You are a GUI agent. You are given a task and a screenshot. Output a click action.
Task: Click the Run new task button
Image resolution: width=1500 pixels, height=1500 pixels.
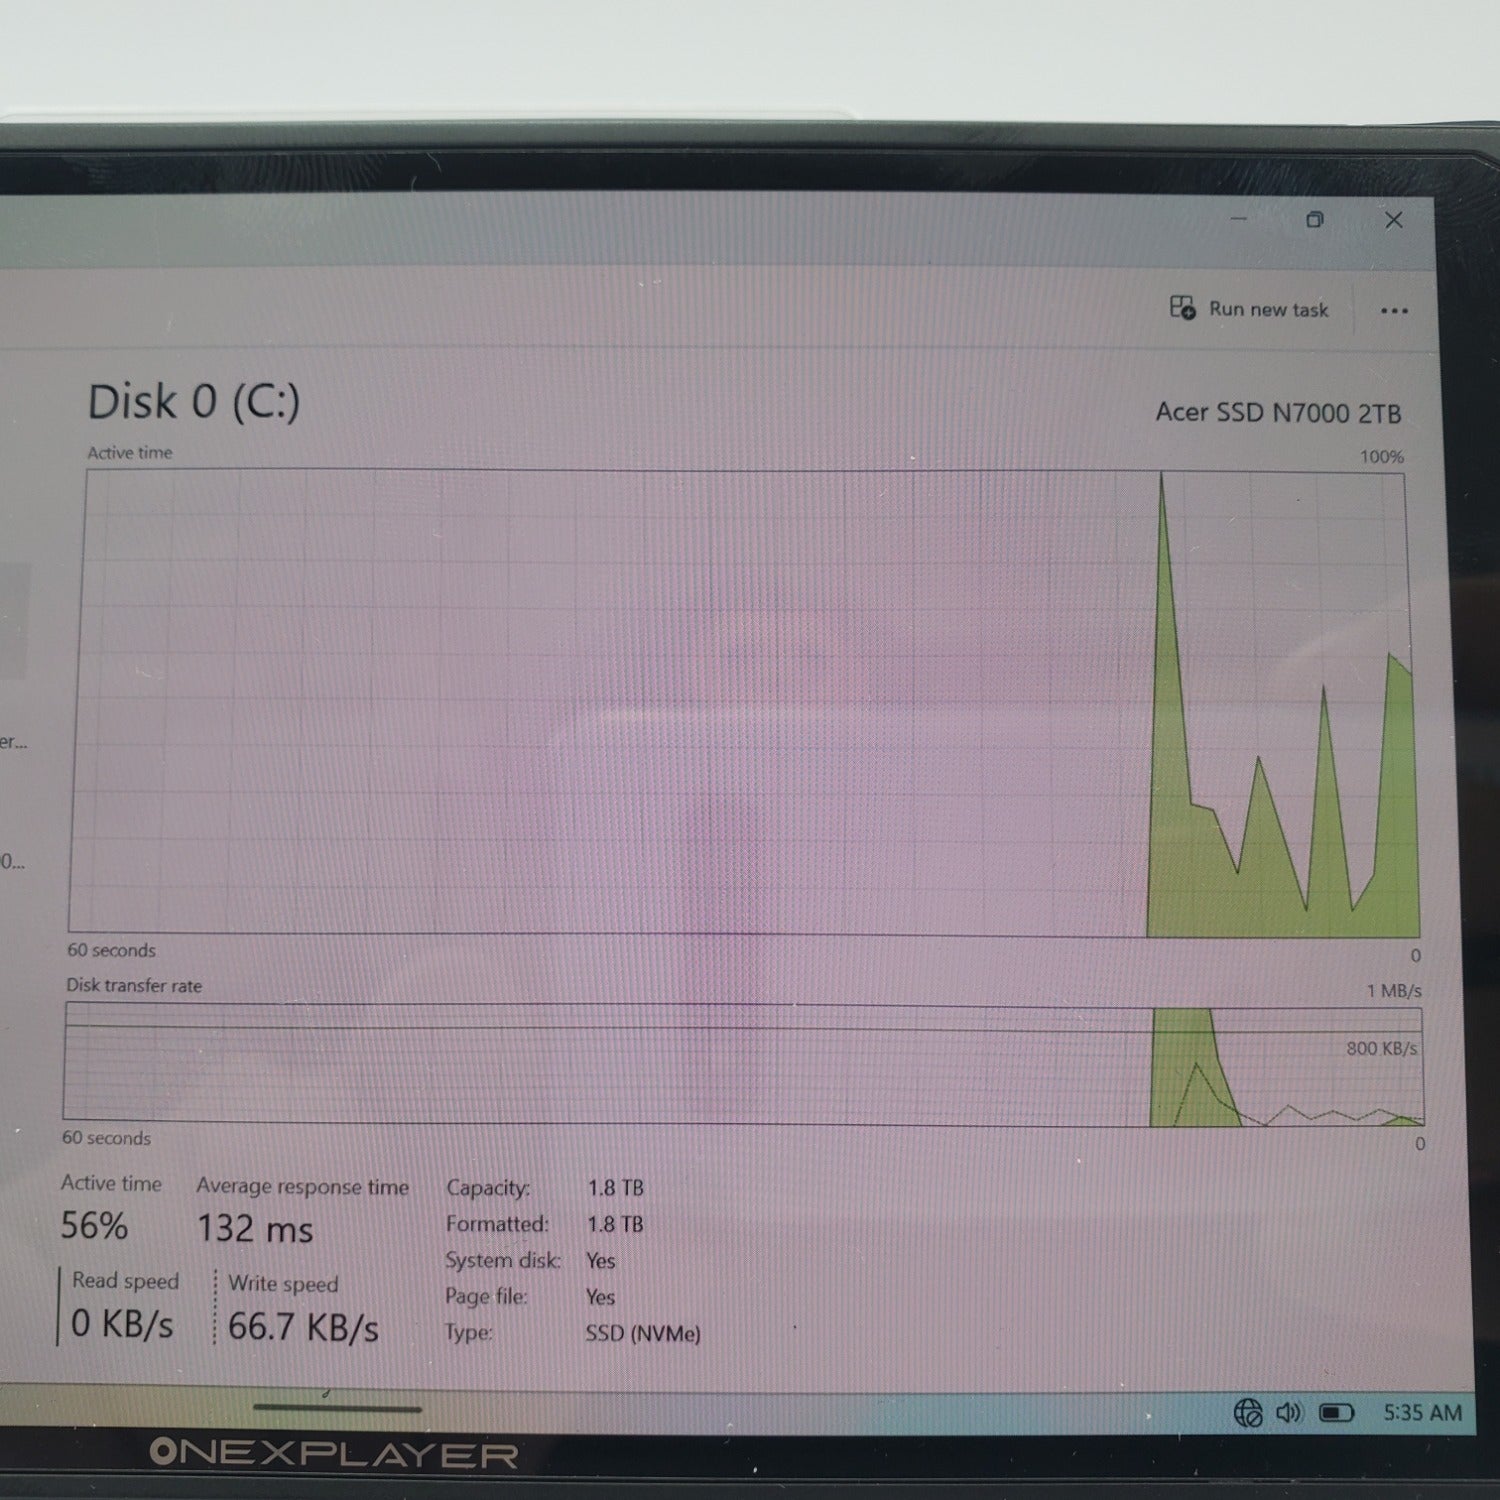[x=1249, y=309]
